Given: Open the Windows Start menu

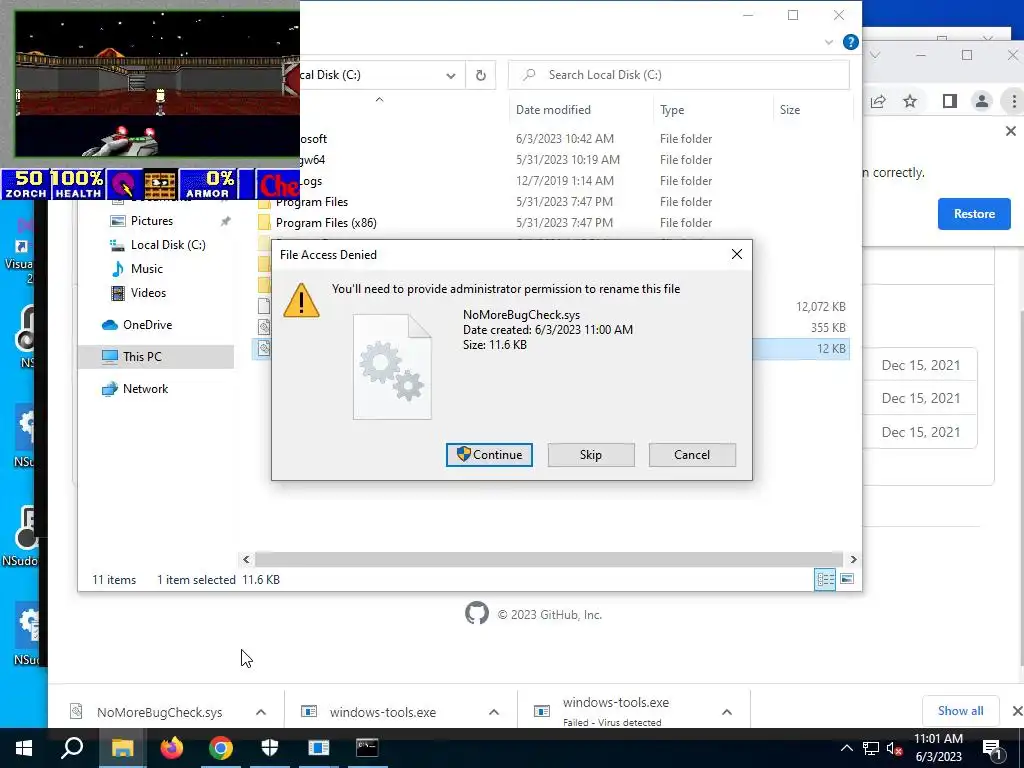Looking at the screenshot, I should 24,748.
